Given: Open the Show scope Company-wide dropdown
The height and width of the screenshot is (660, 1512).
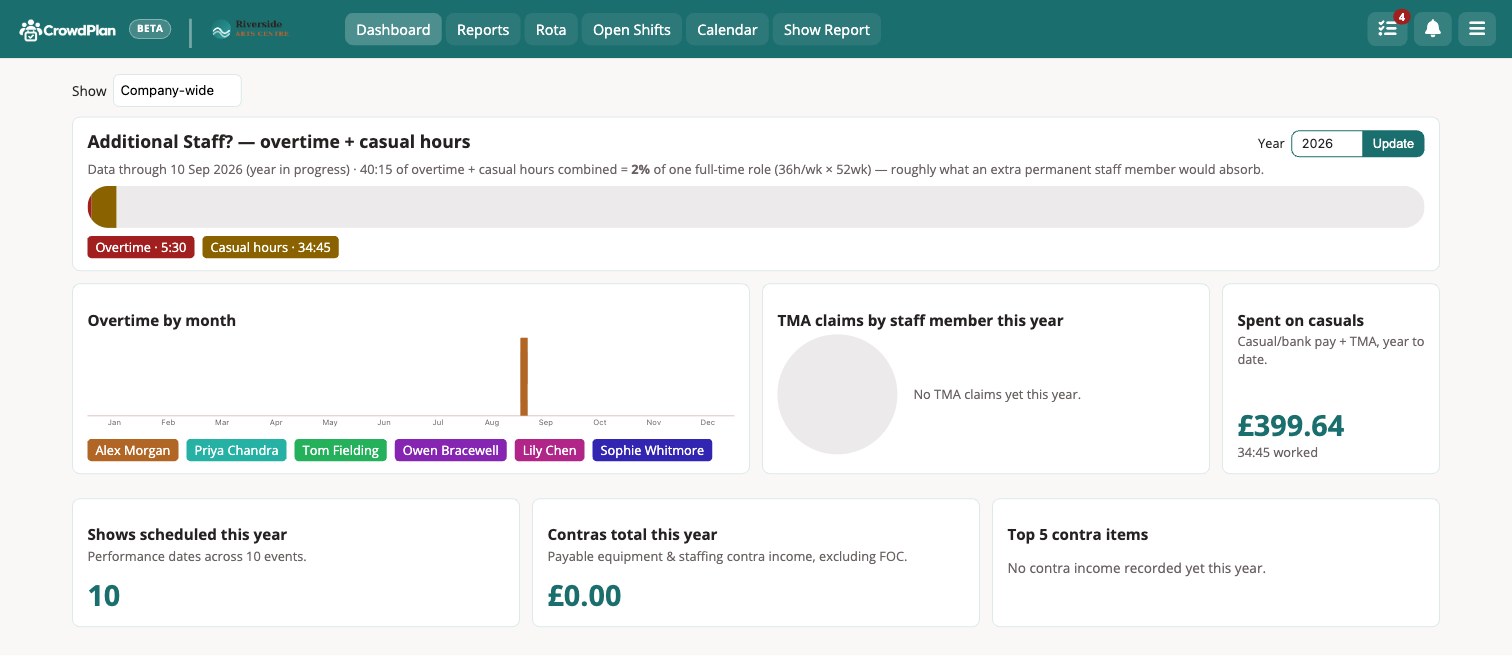Looking at the screenshot, I should [177, 90].
